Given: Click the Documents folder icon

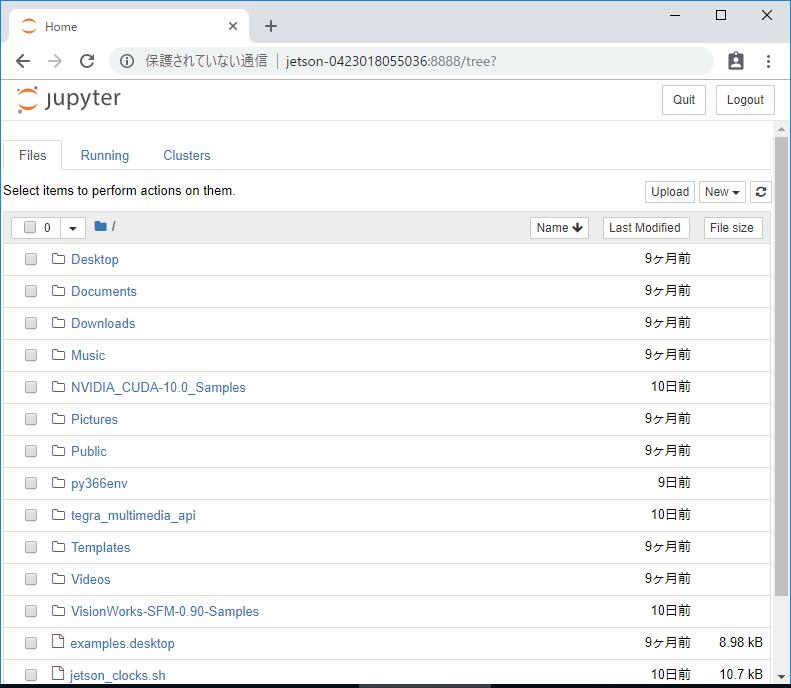Looking at the screenshot, I should click(x=59, y=291).
